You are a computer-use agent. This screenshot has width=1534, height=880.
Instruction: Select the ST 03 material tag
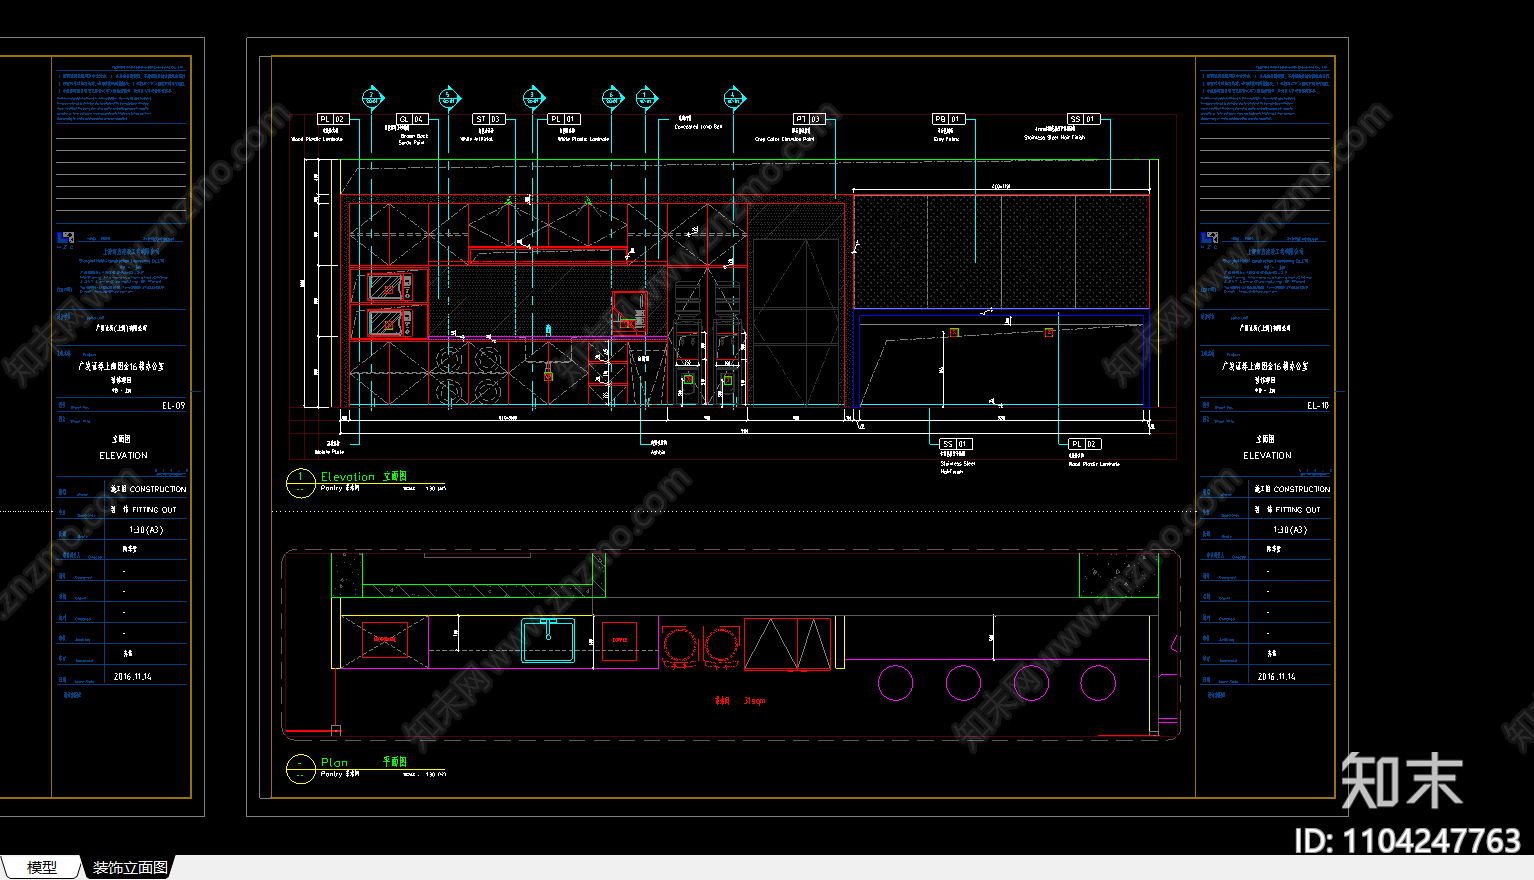pos(489,119)
